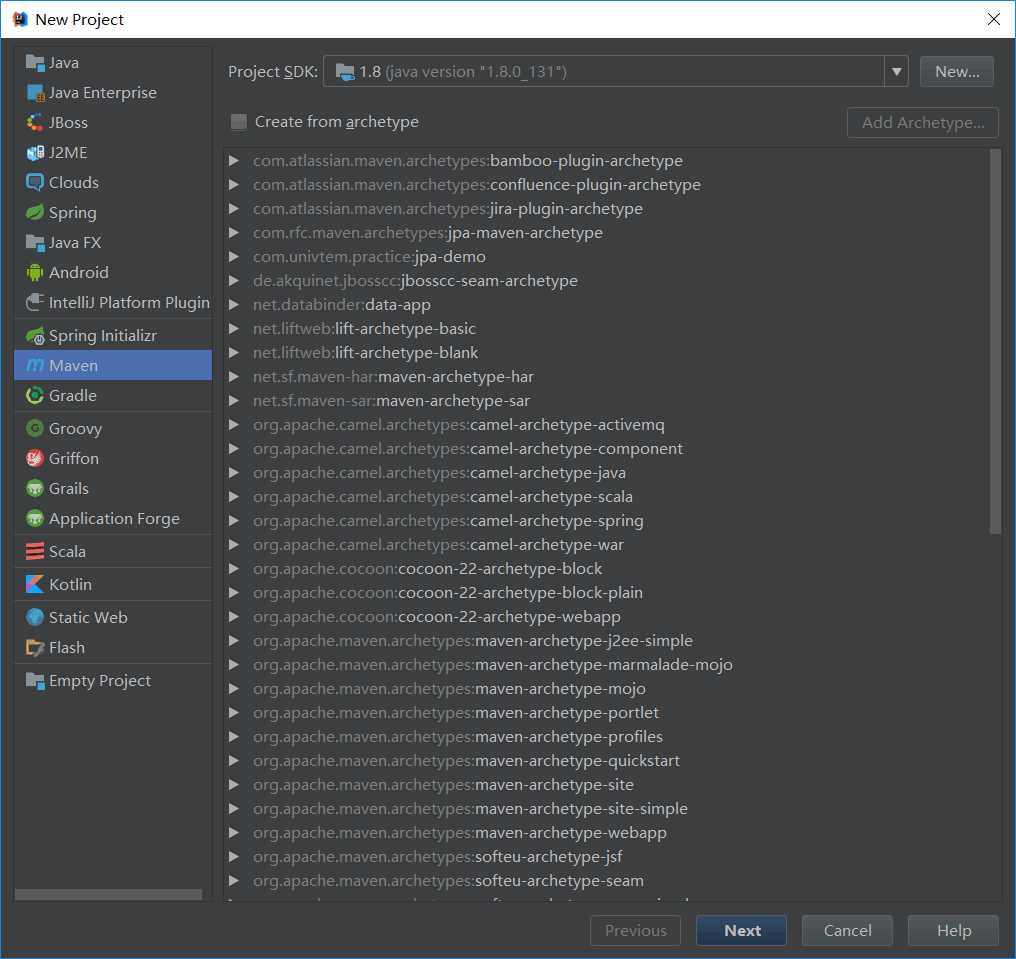The image size is (1016, 959).
Task: Select softeu-archetype-jsf row
Action: (606, 857)
